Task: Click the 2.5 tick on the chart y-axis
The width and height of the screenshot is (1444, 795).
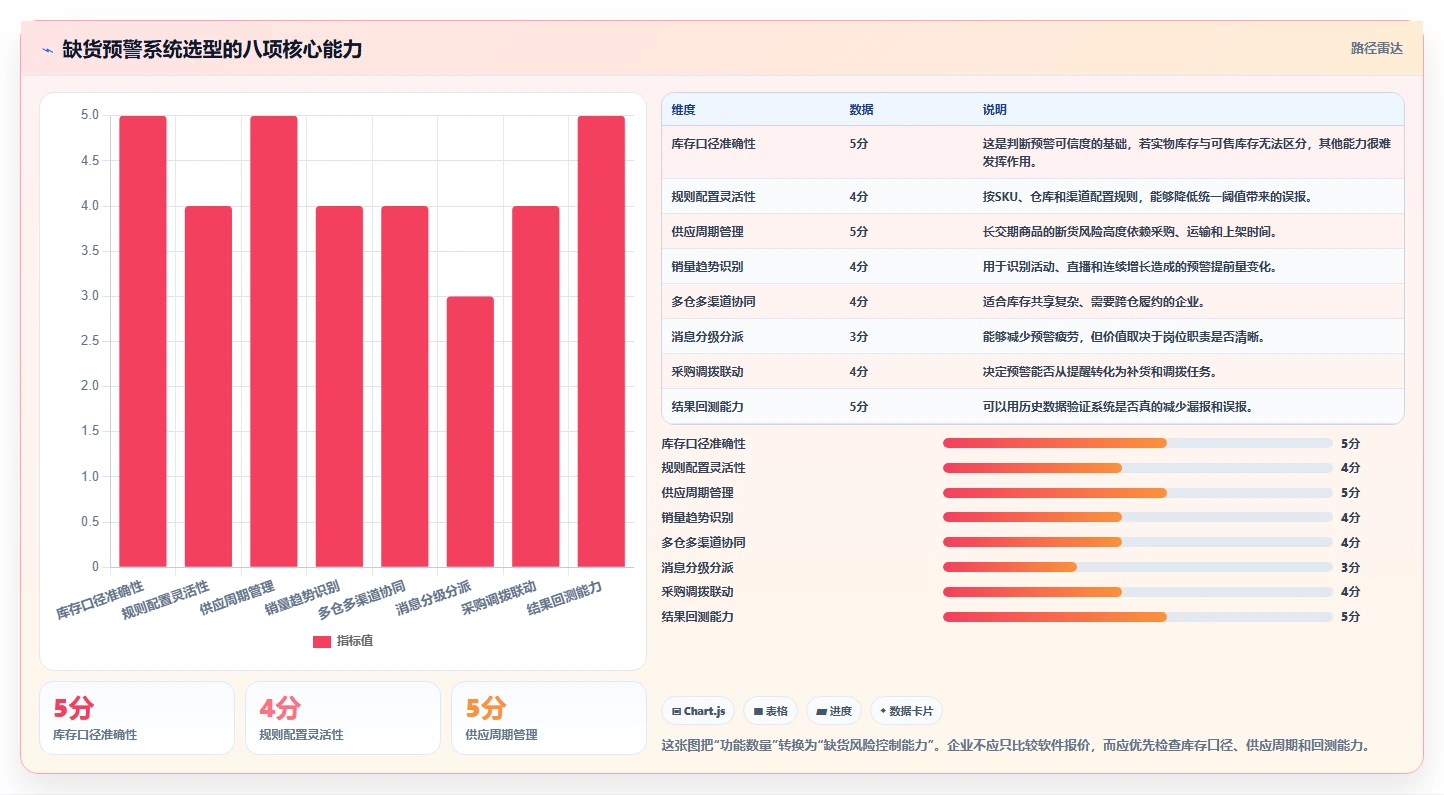Action: click(x=90, y=341)
